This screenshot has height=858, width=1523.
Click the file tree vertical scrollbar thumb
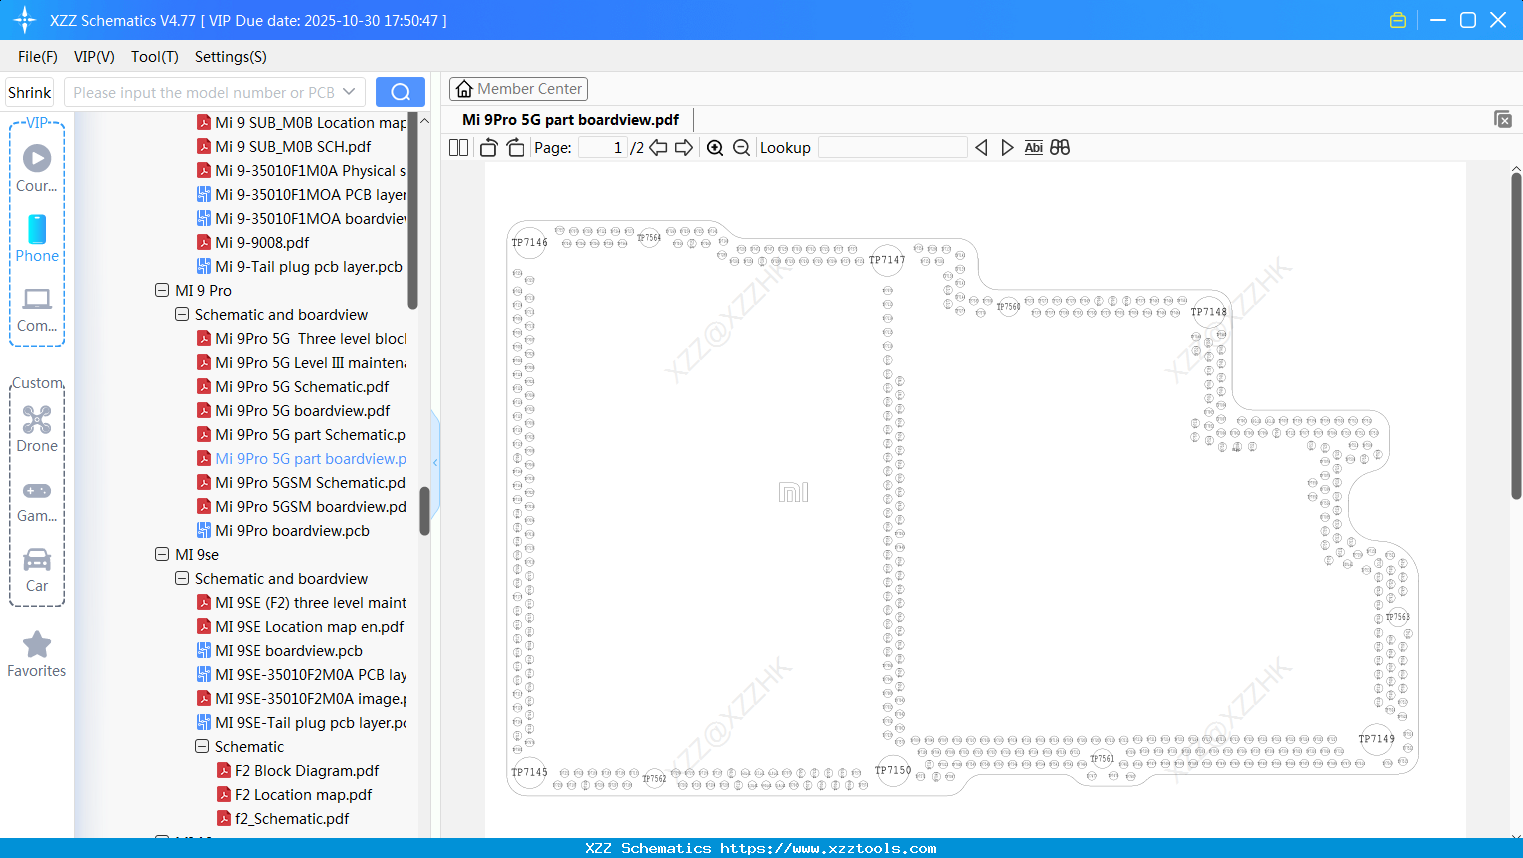[x=424, y=511]
